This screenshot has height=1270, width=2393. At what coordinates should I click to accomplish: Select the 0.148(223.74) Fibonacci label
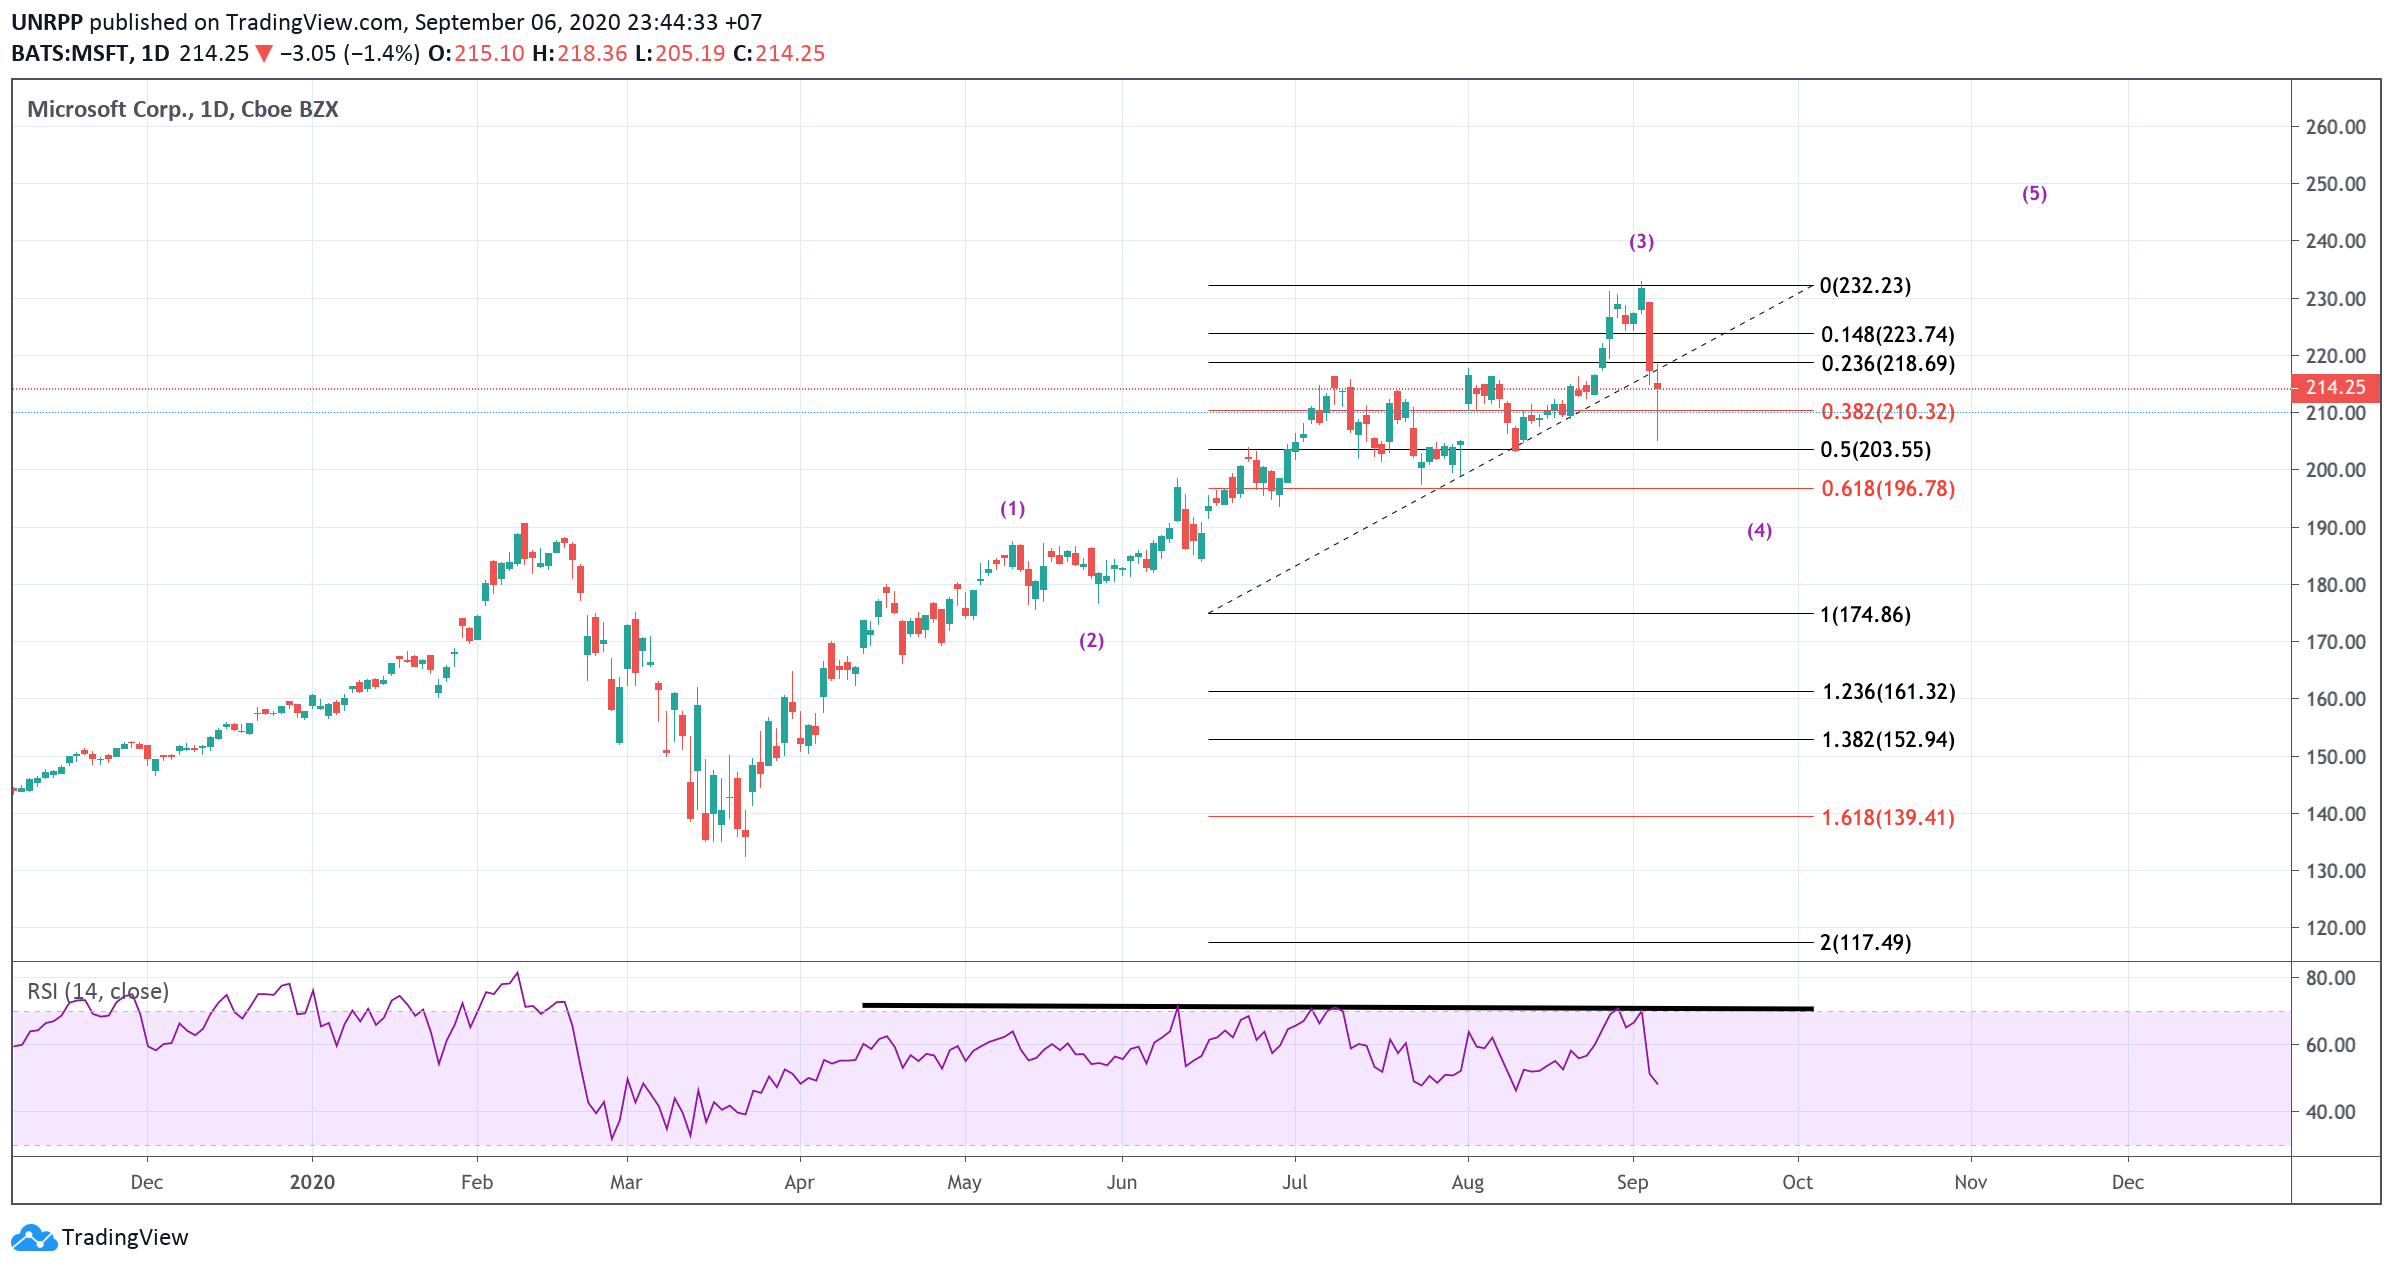(x=1887, y=334)
